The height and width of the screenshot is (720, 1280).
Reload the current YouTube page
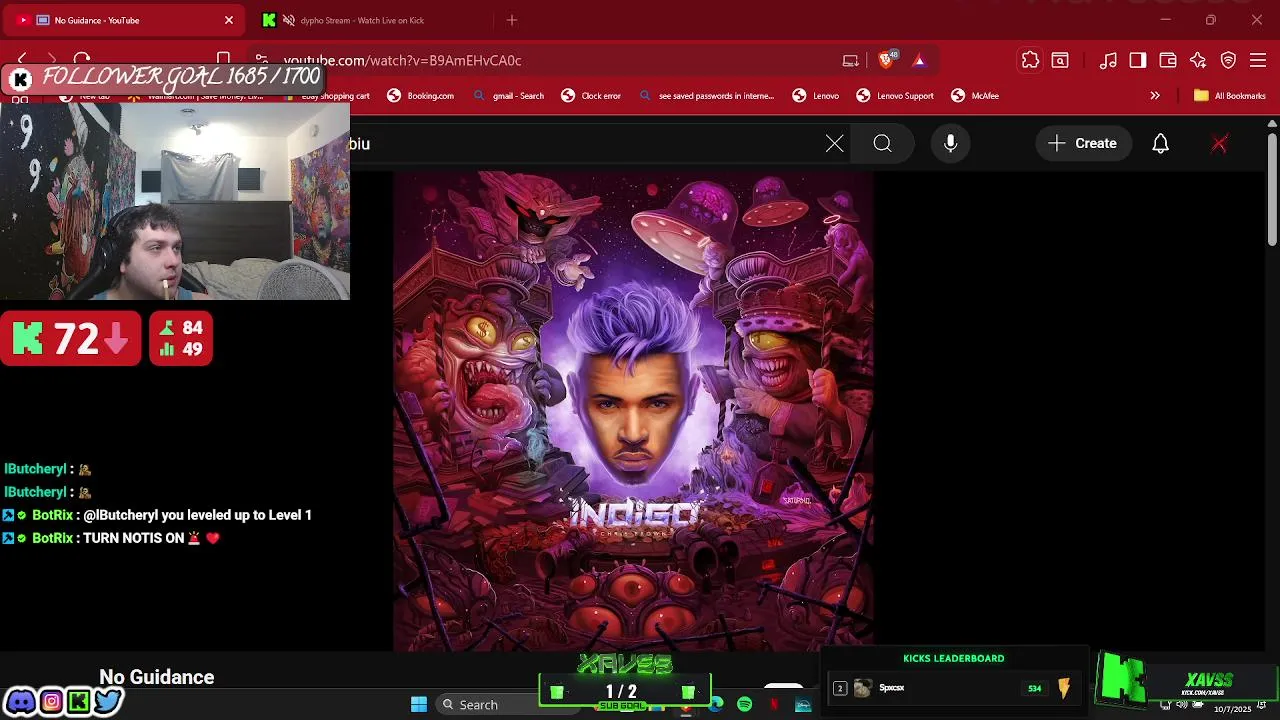(82, 60)
